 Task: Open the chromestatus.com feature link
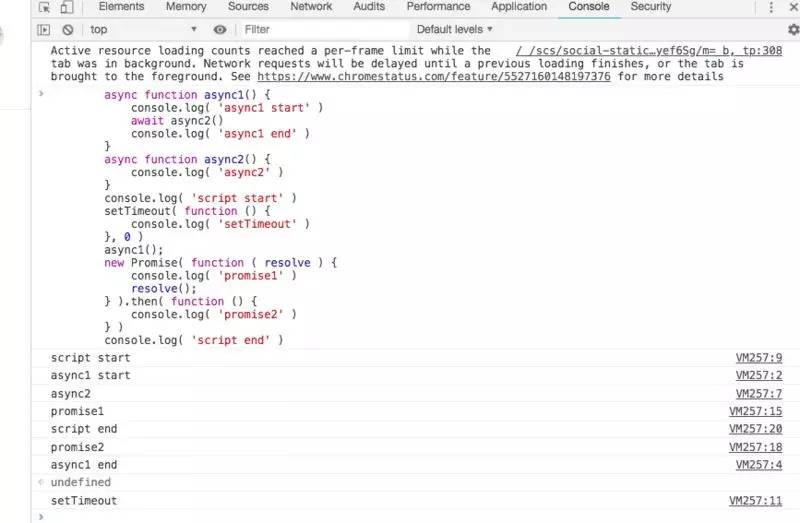[x=435, y=76]
